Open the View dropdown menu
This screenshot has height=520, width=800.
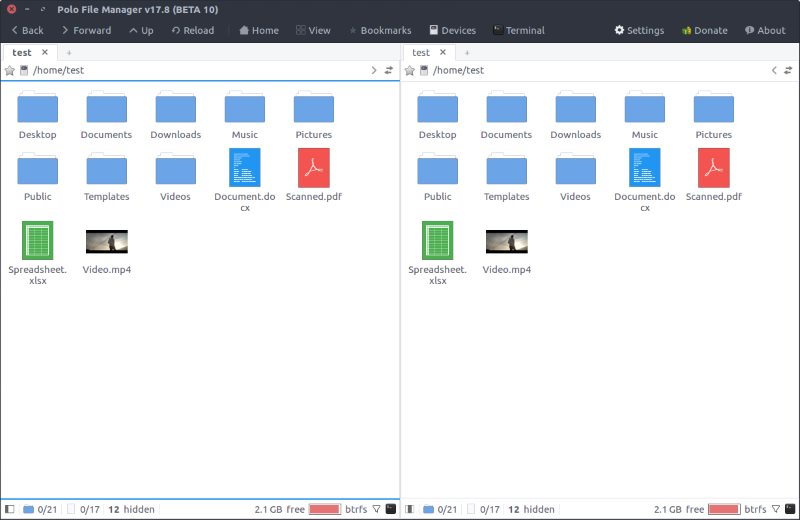tap(312, 30)
